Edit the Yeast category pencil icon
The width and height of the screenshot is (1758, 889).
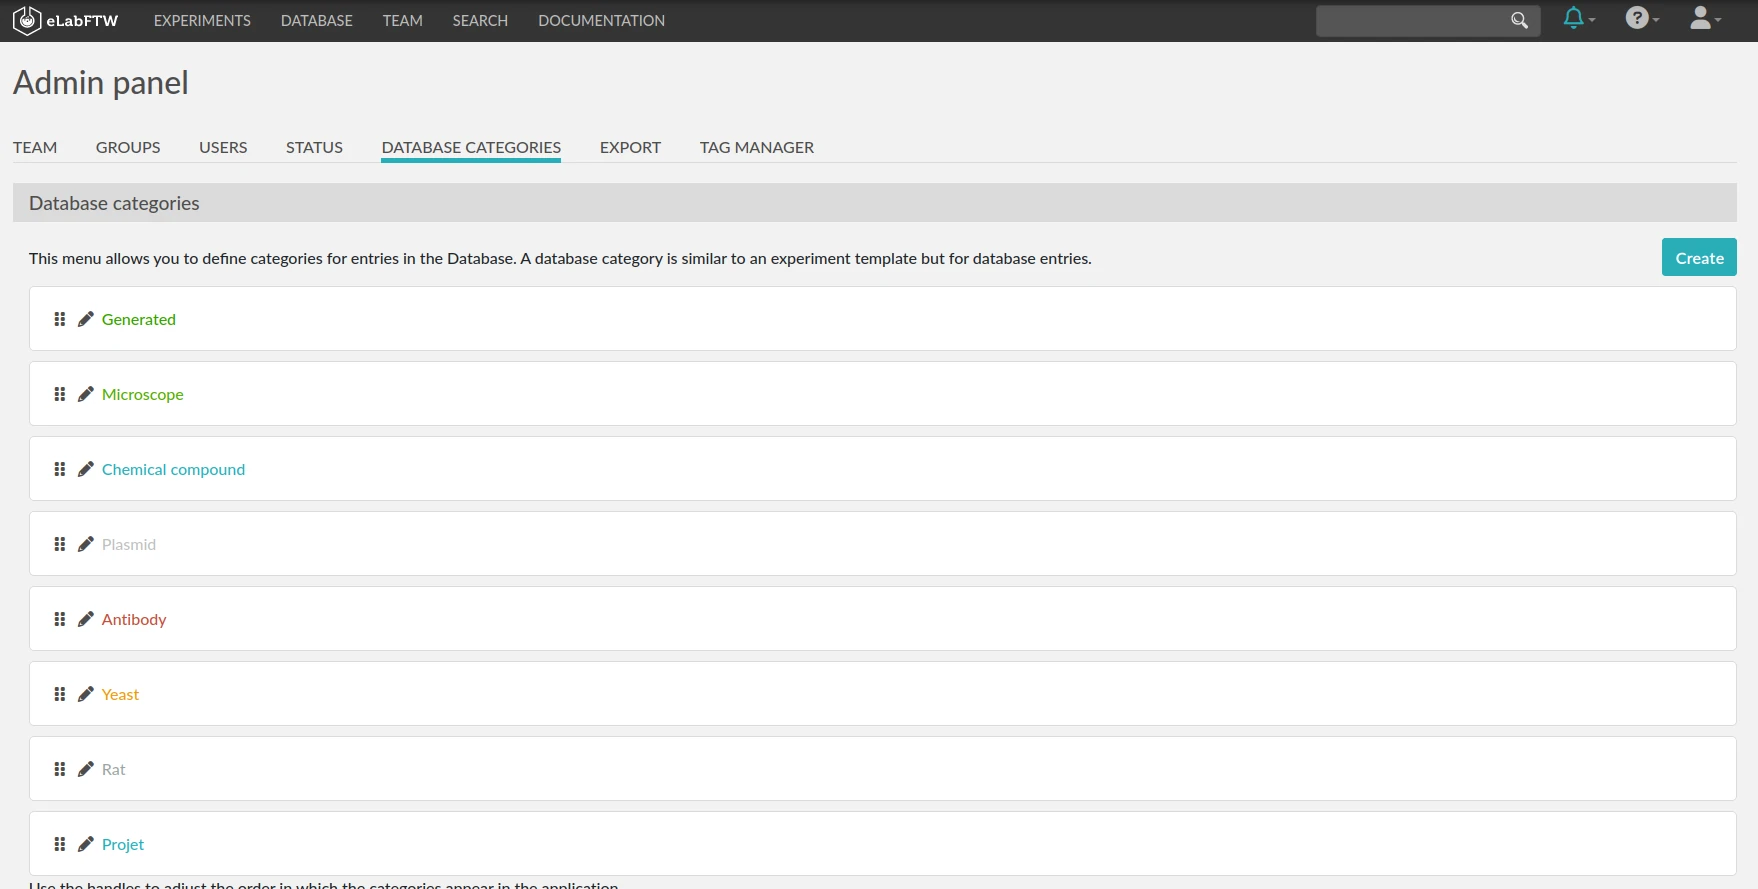tap(86, 694)
